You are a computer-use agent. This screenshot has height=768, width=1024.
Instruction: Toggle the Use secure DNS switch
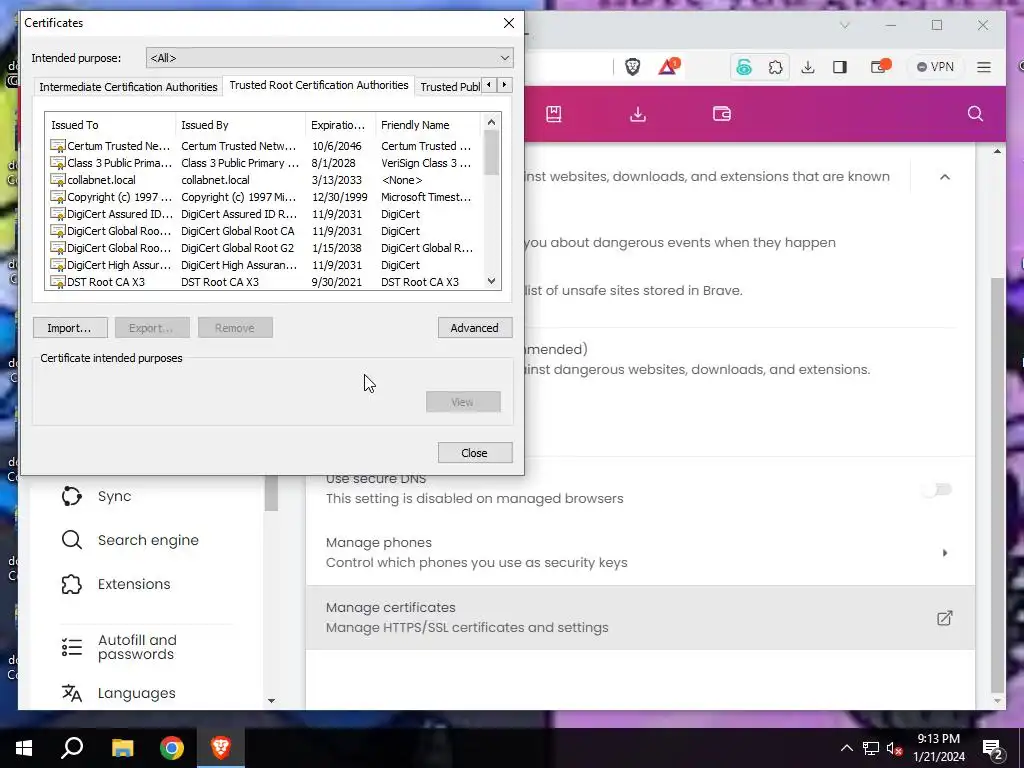(938, 489)
